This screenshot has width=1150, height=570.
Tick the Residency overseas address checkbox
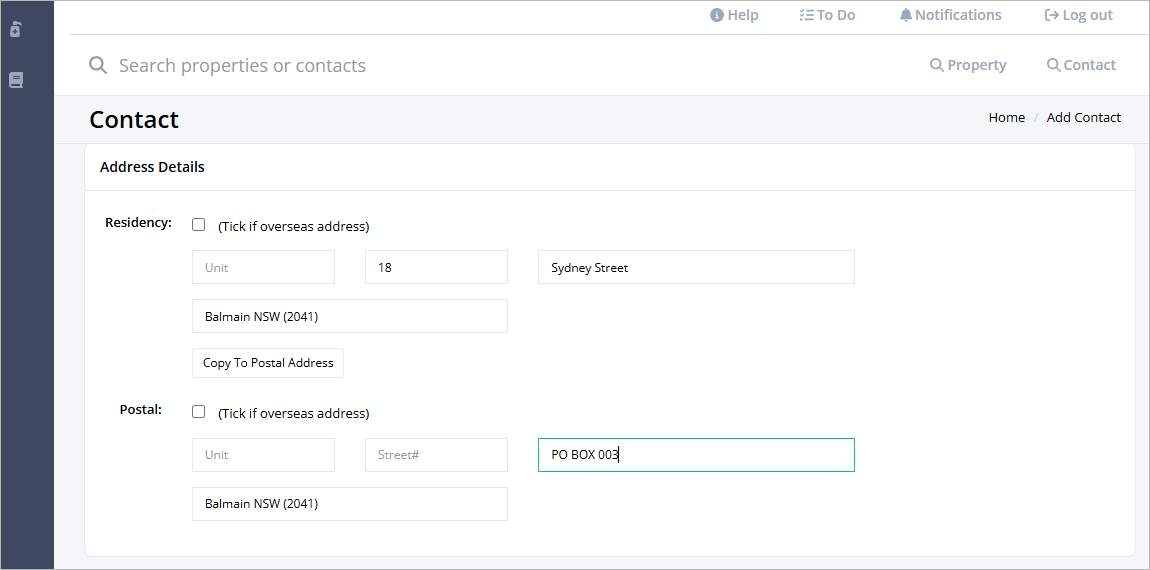[198, 224]
